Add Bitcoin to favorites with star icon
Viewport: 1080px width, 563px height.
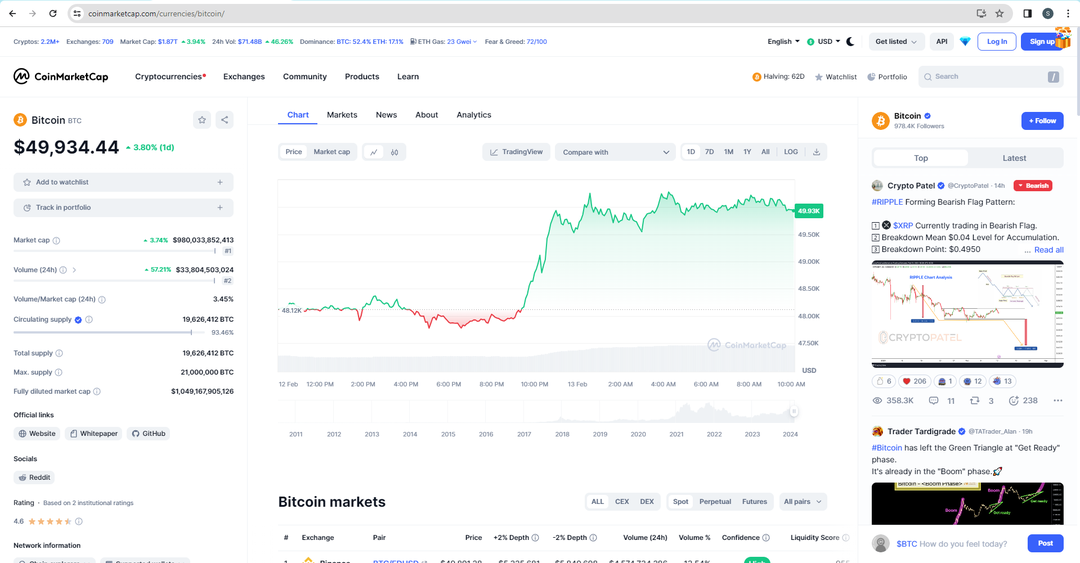pos(202,120)
